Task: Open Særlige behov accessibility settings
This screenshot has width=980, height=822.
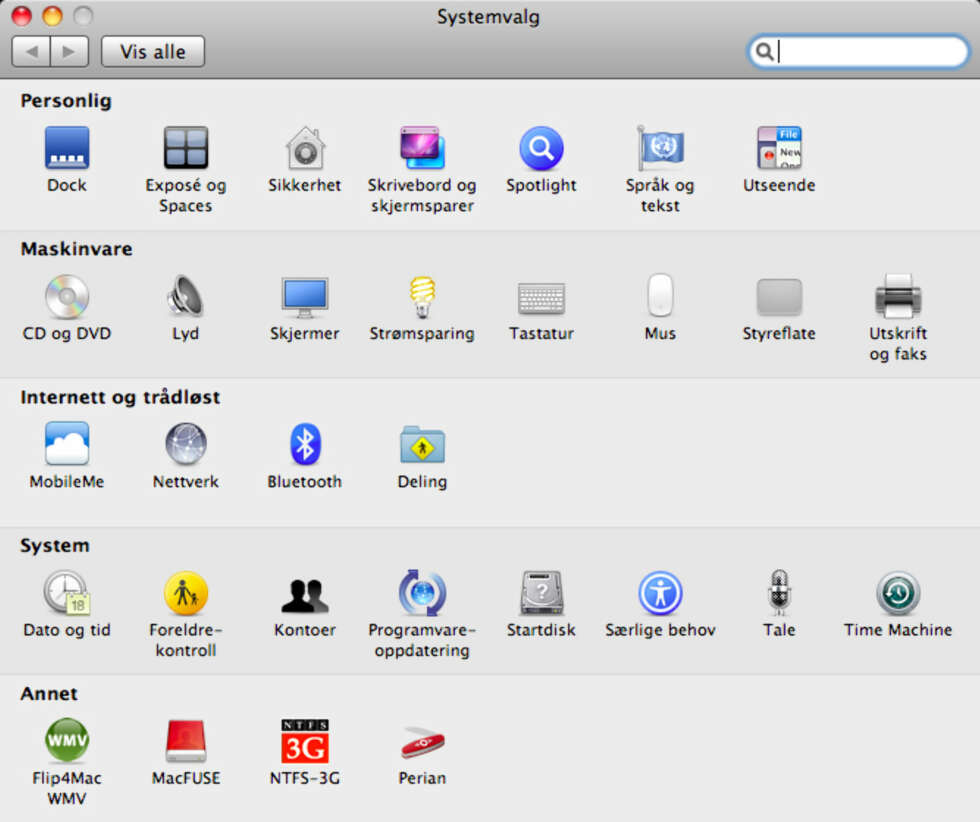Action: point(660,593)
